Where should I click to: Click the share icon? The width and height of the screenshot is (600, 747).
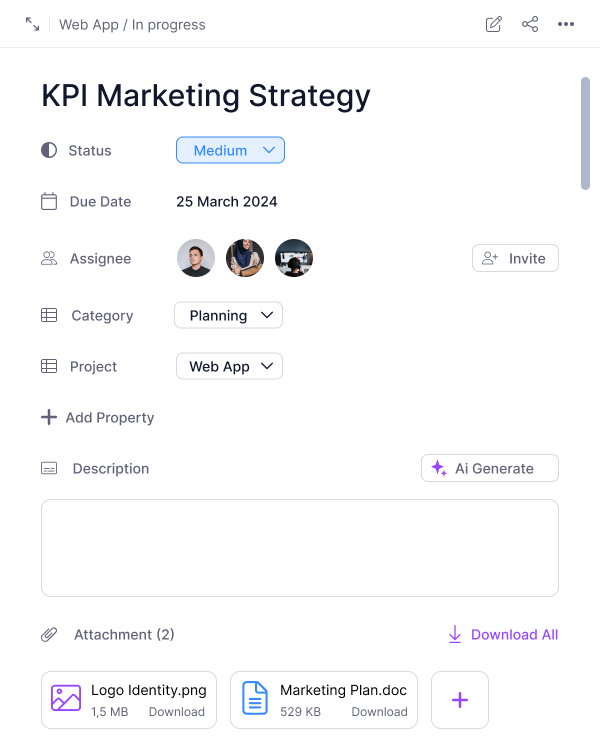tap(530, 24)
